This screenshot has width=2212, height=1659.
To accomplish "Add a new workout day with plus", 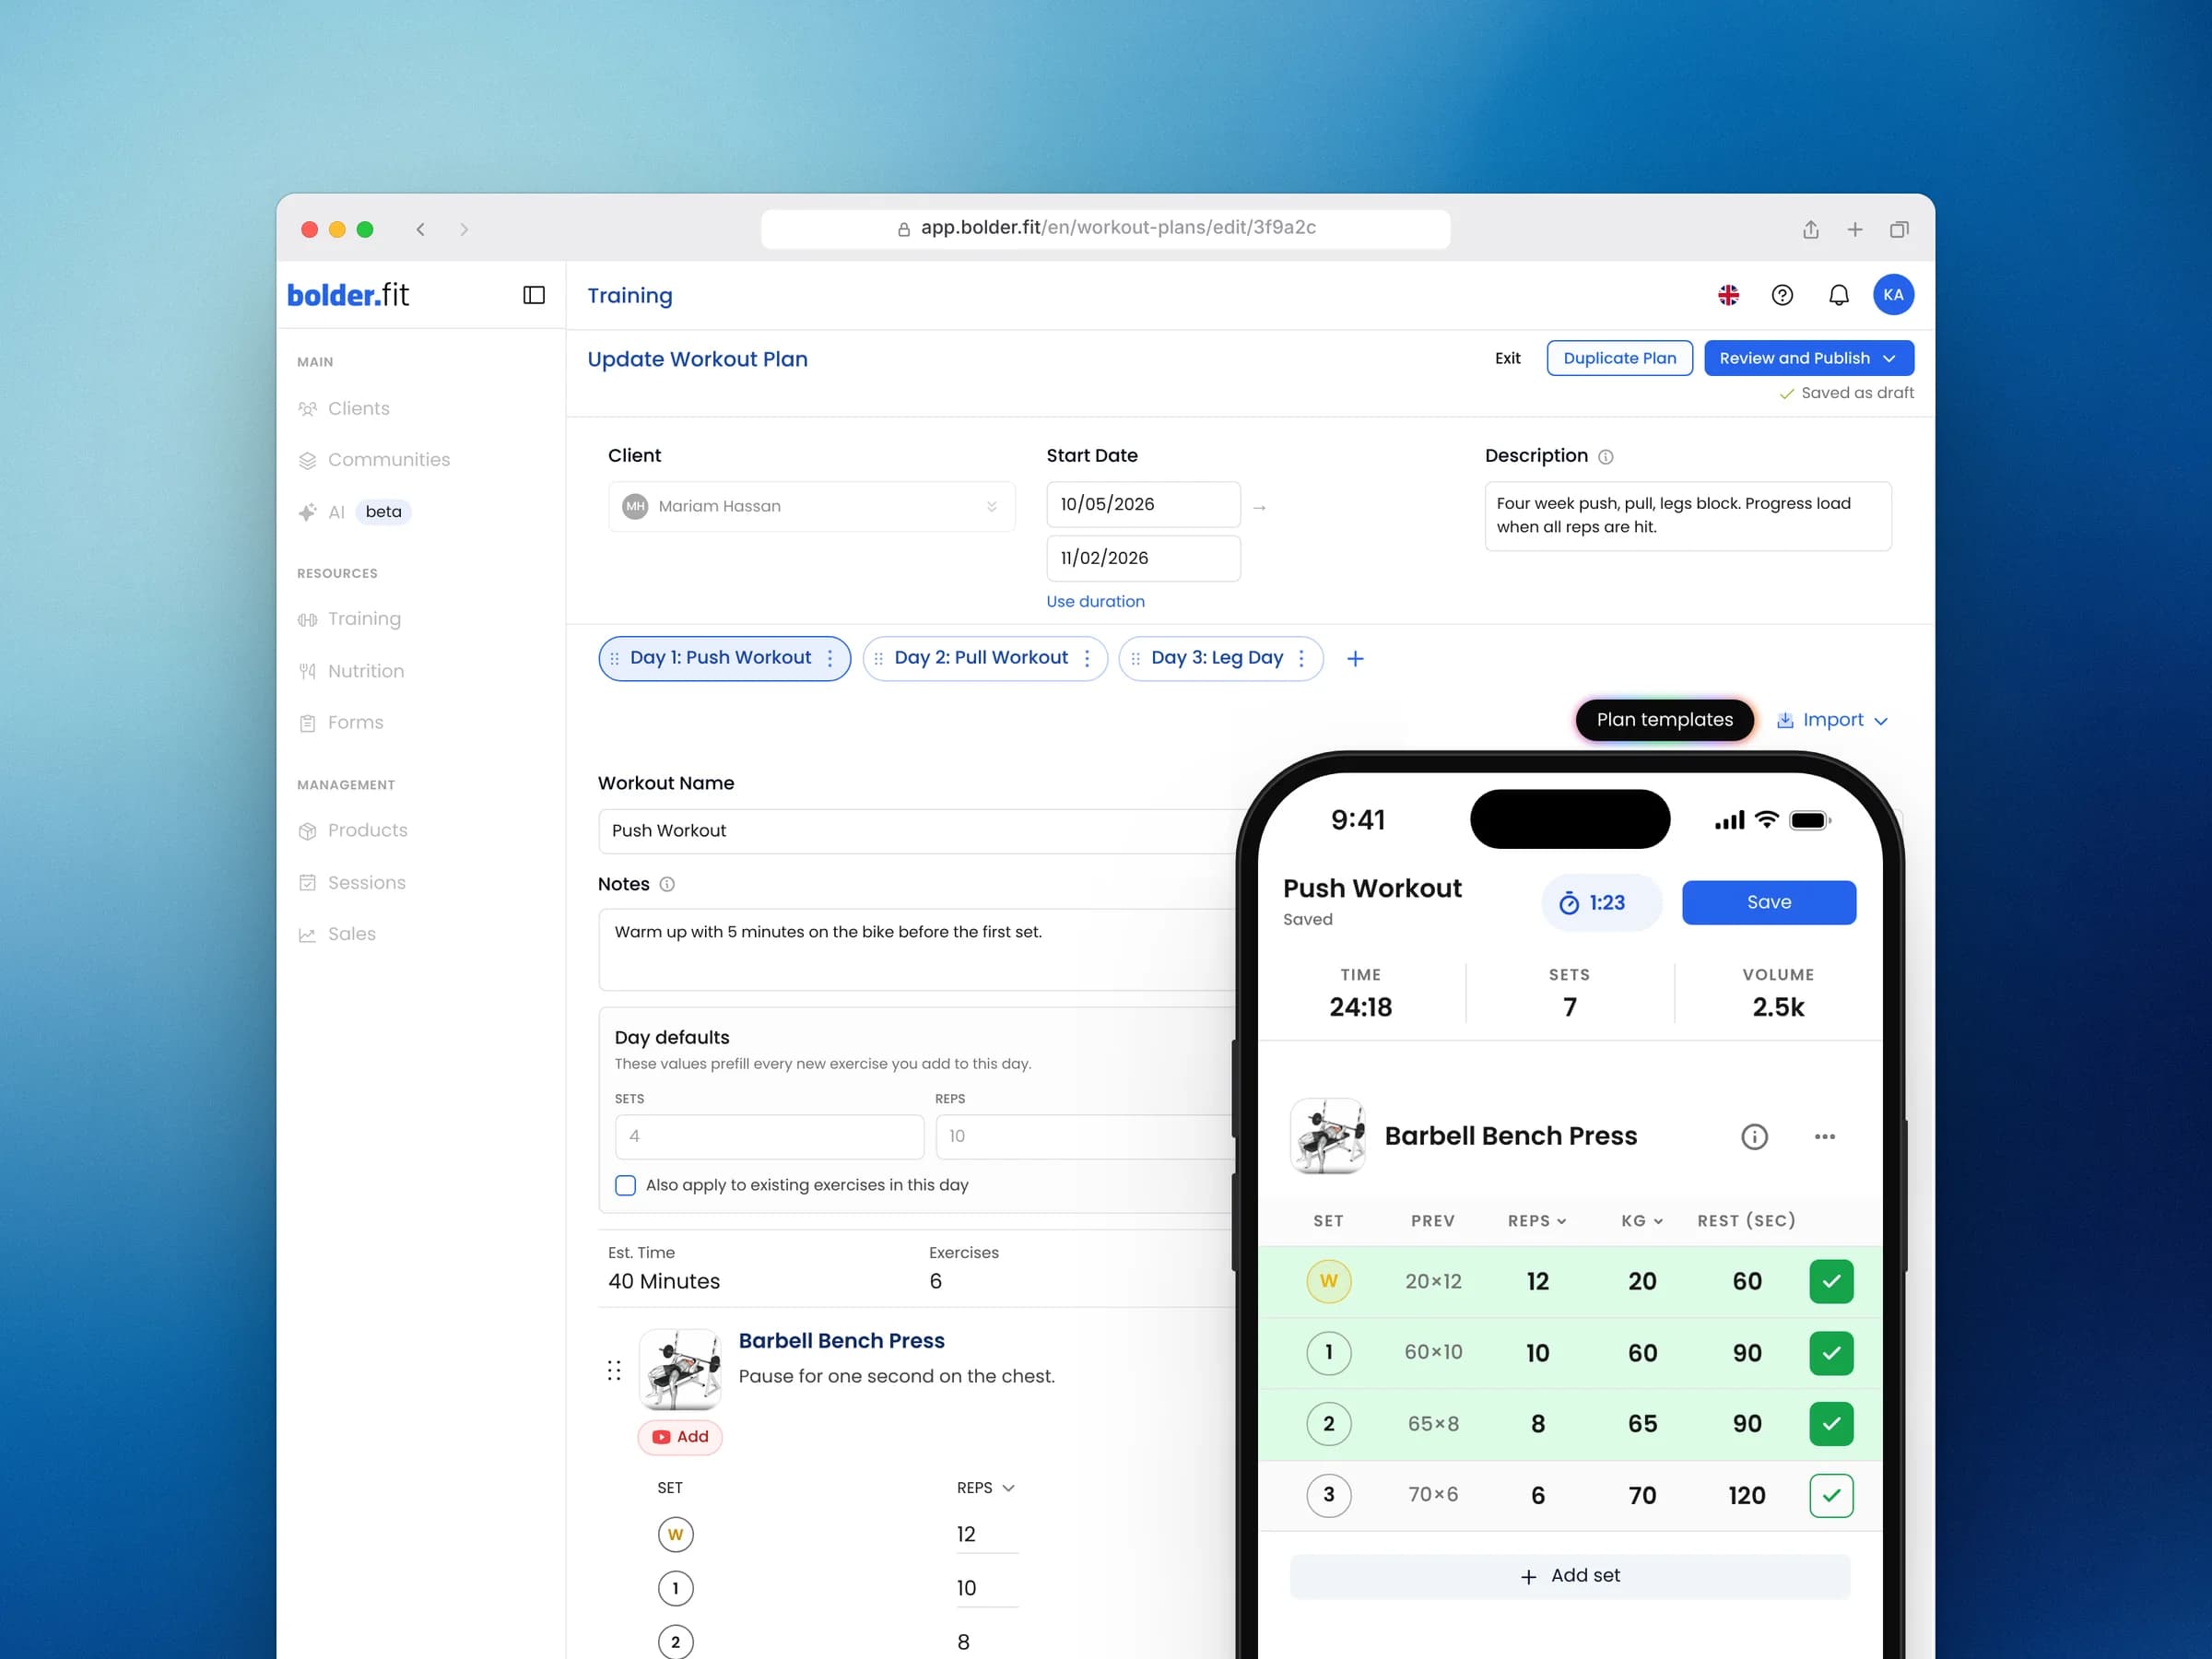I will tap(1355, 658).
